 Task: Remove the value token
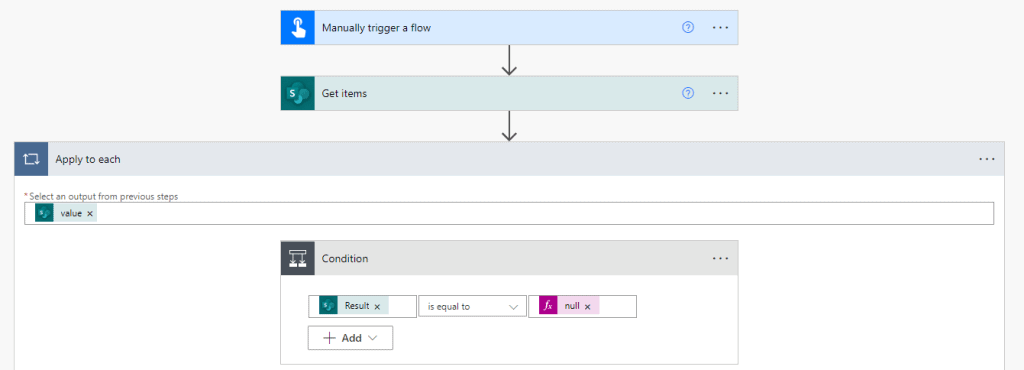tap(89, 213)
